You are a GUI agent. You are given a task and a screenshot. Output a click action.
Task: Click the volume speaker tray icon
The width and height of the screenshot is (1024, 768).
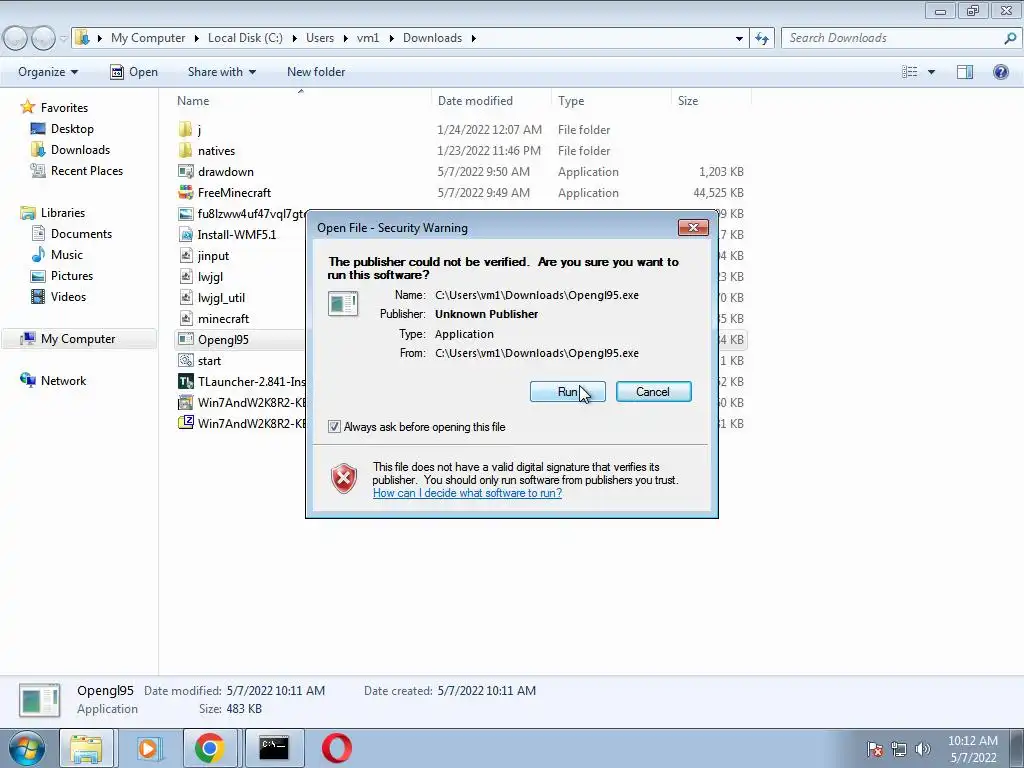[x=922, y=749]
